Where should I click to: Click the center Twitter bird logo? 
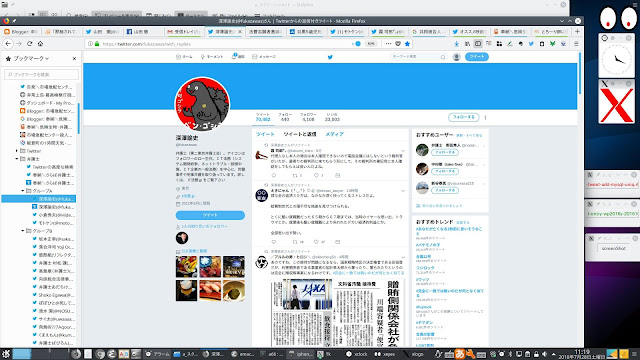coord(330,57)
